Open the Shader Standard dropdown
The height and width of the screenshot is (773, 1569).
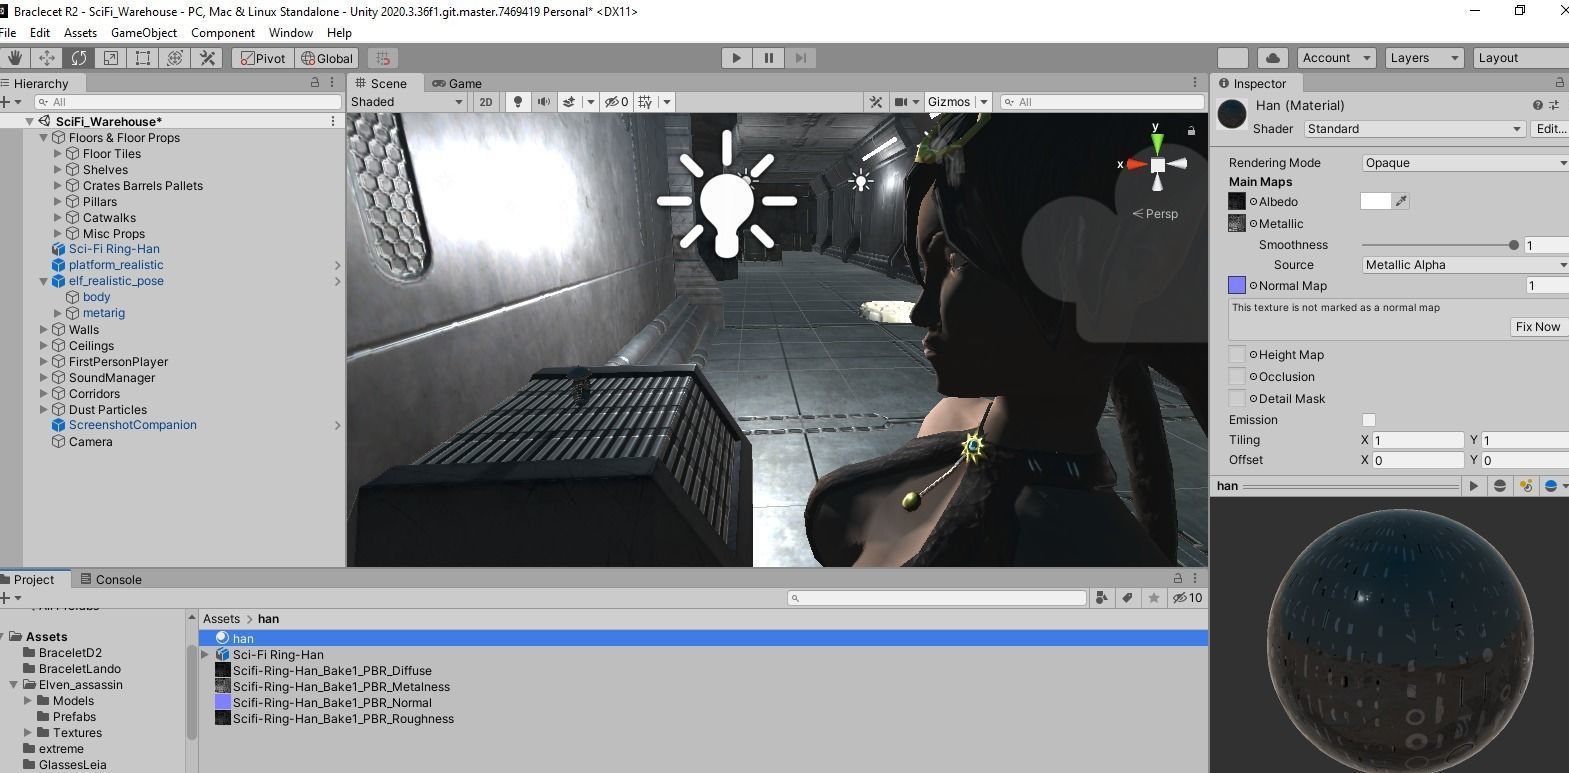click(x=1414, y=129)
